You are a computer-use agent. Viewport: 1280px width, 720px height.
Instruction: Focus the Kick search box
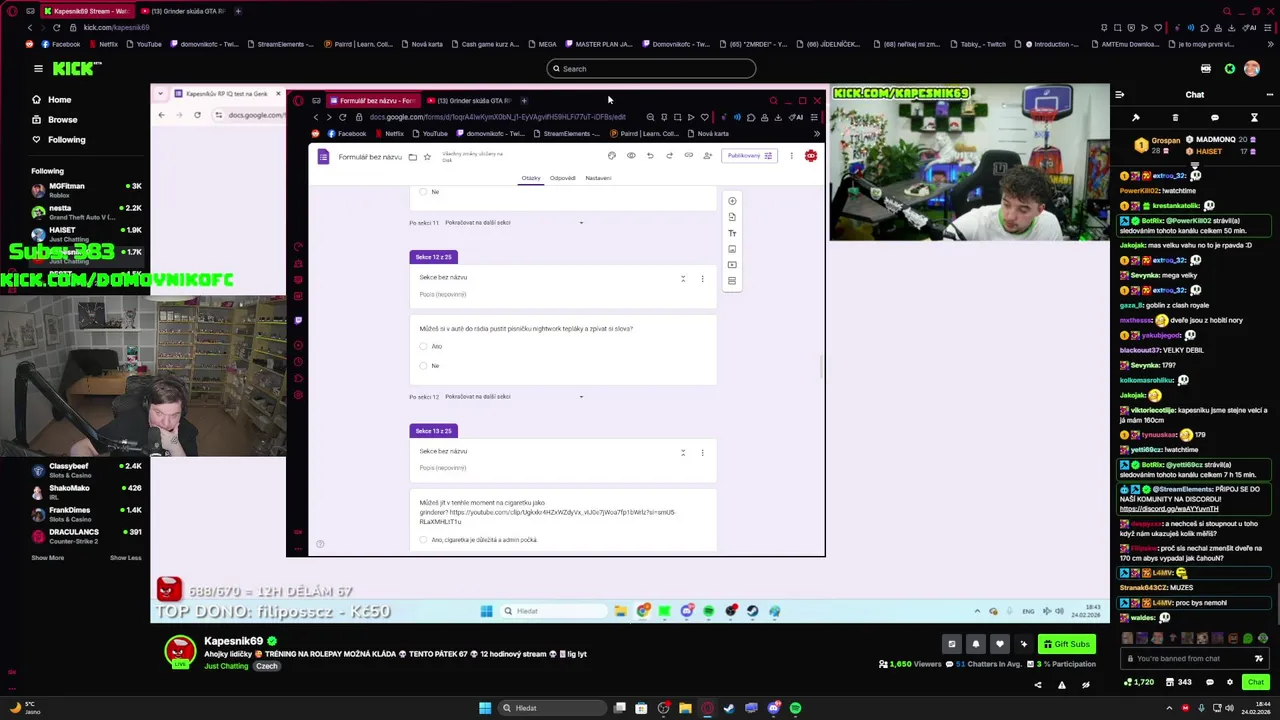coord(651,69)
